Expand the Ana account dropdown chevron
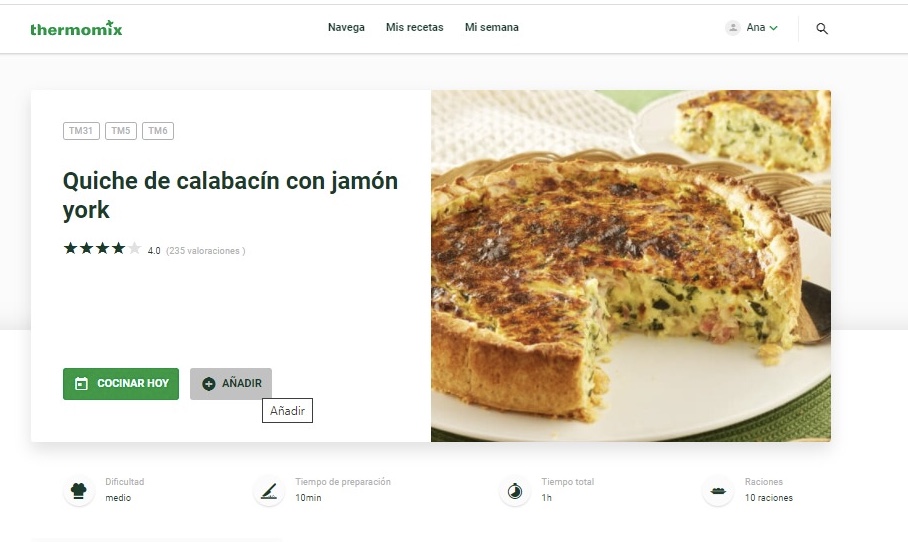908x542 pixels. click(773, 28)
